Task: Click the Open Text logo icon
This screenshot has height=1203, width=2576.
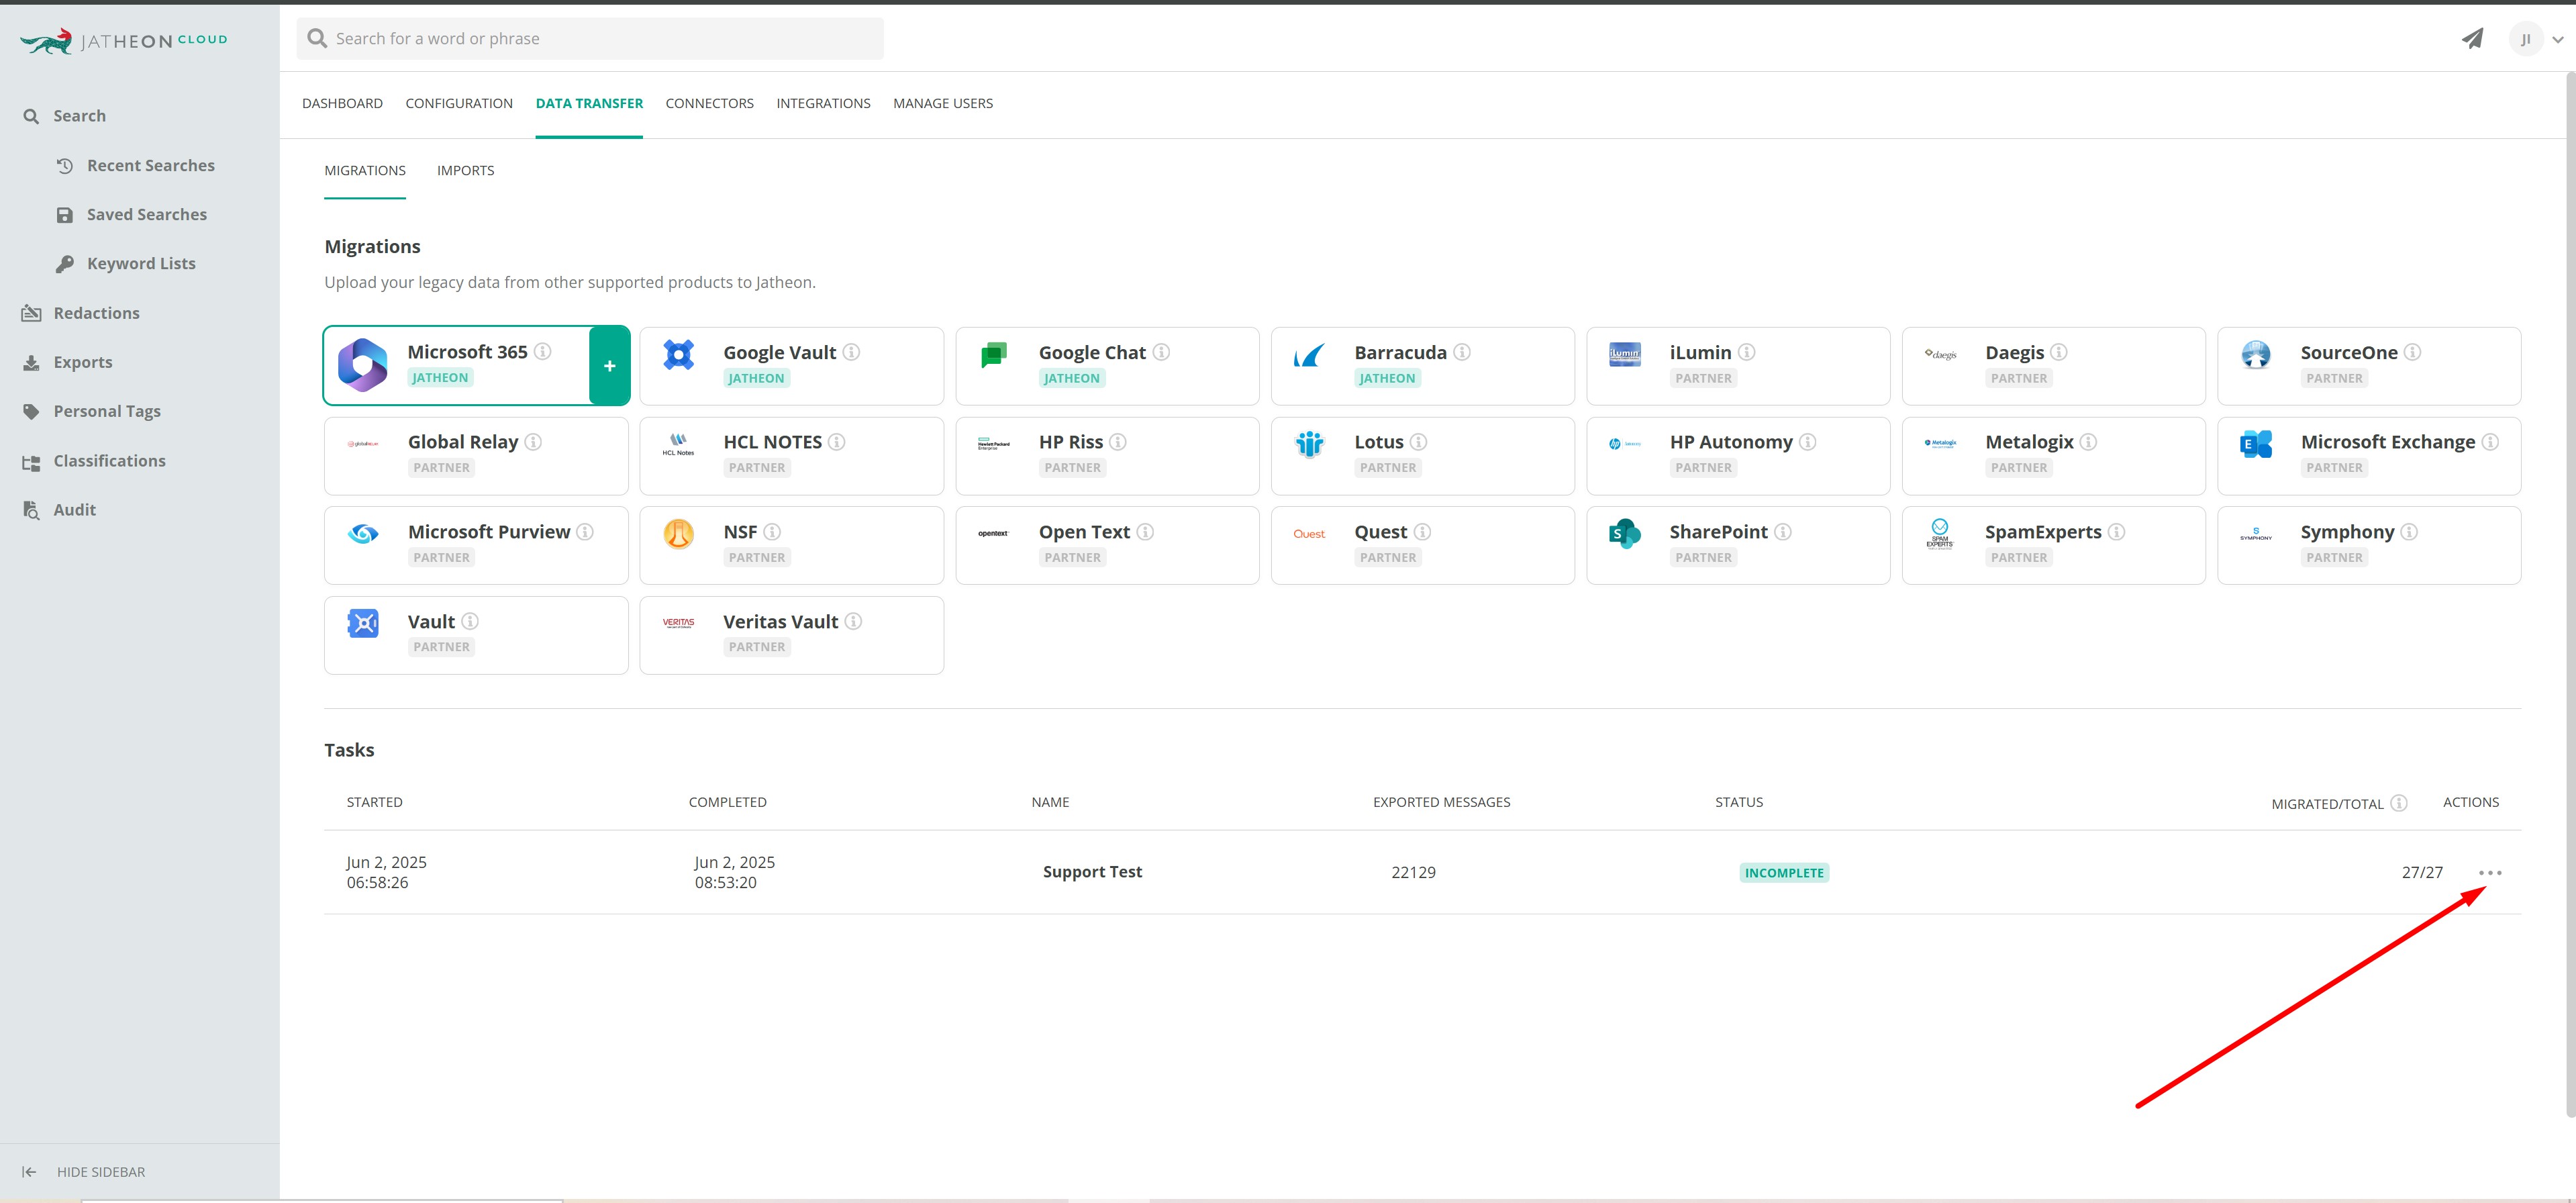Action: (x=993, y=534)
